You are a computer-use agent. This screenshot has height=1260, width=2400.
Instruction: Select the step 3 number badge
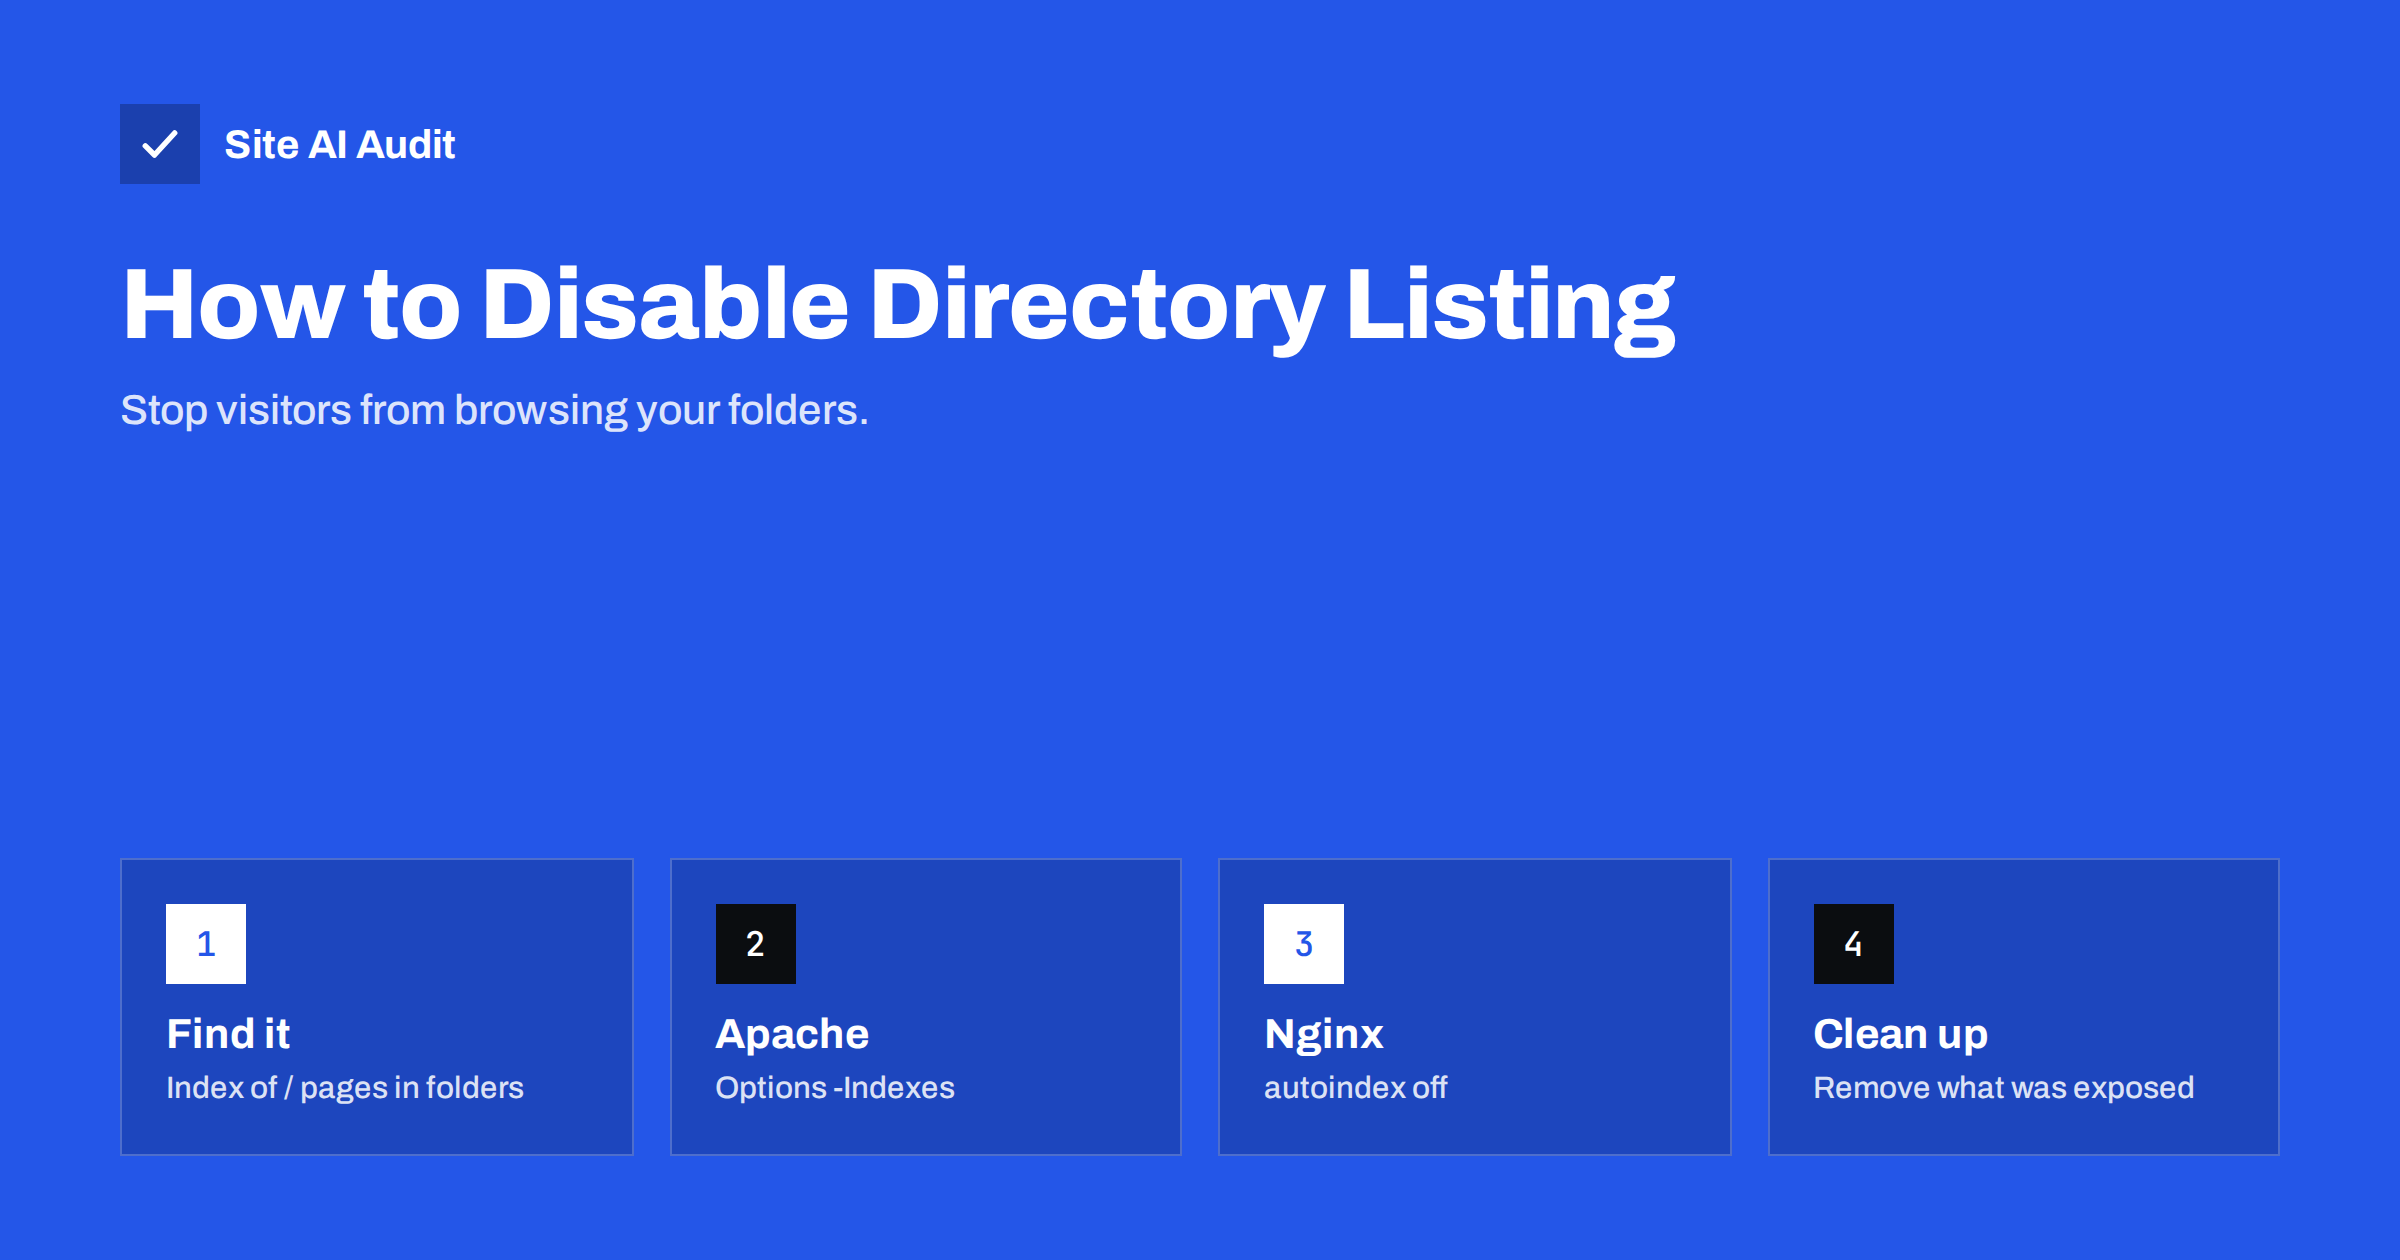click(1304, 944)
